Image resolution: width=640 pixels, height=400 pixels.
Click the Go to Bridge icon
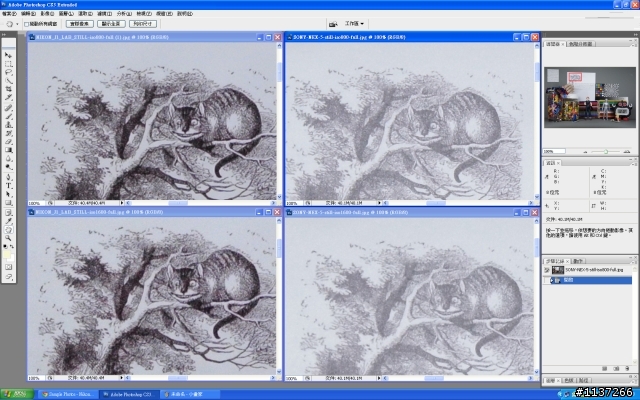(x=333, y=24)
